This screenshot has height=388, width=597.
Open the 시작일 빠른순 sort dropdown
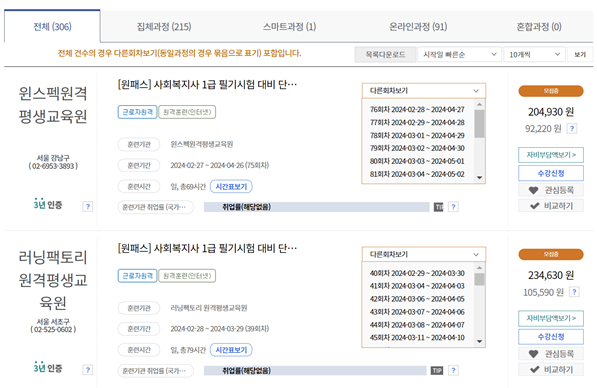tap(459, 54)
